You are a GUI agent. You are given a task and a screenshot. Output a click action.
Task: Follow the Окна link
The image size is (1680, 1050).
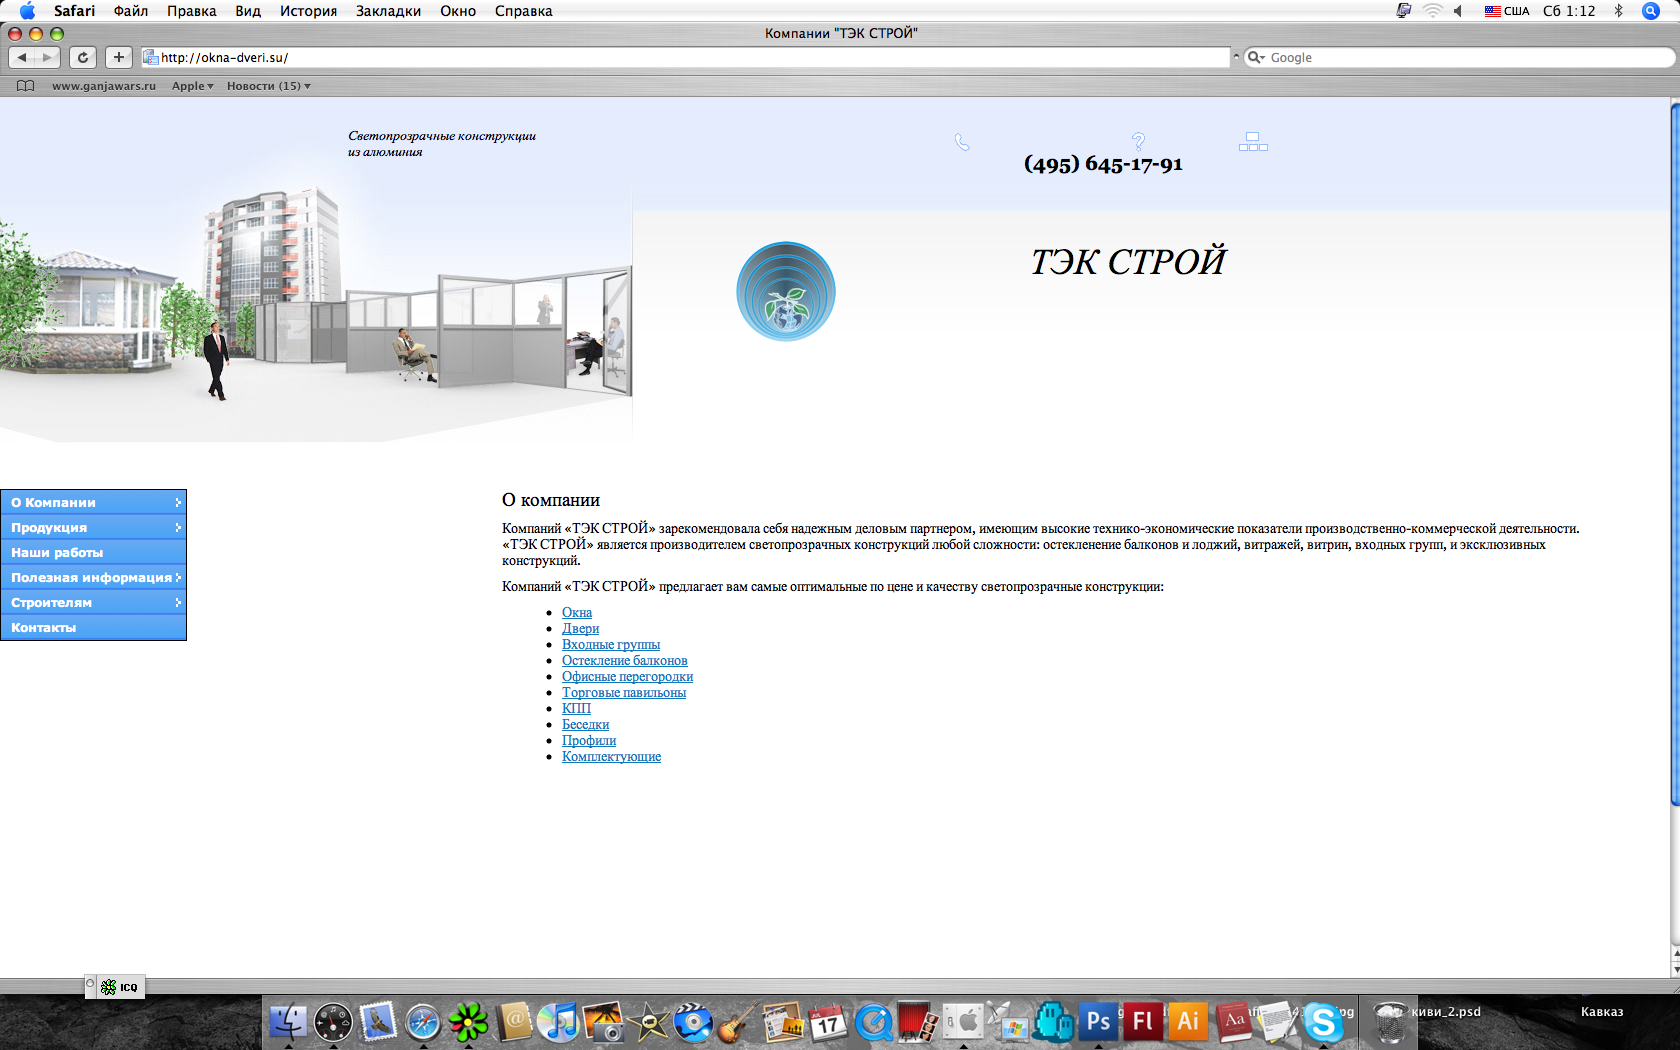tap(577, 612)
